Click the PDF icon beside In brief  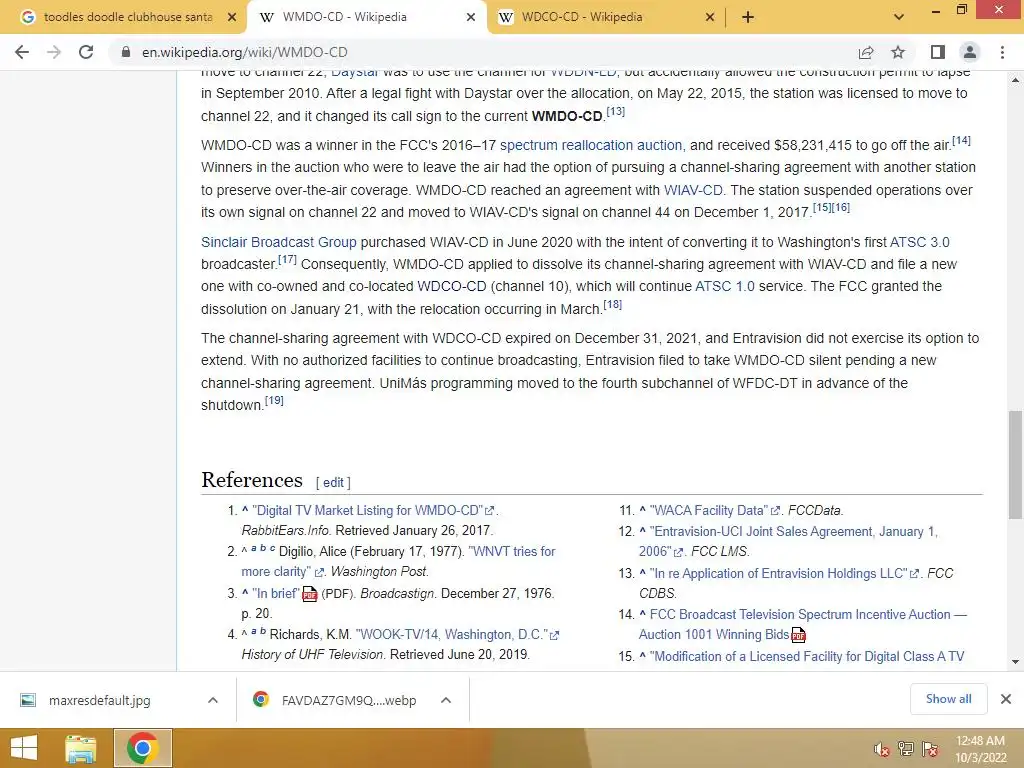pyautogui.click(x=310, y=594)
